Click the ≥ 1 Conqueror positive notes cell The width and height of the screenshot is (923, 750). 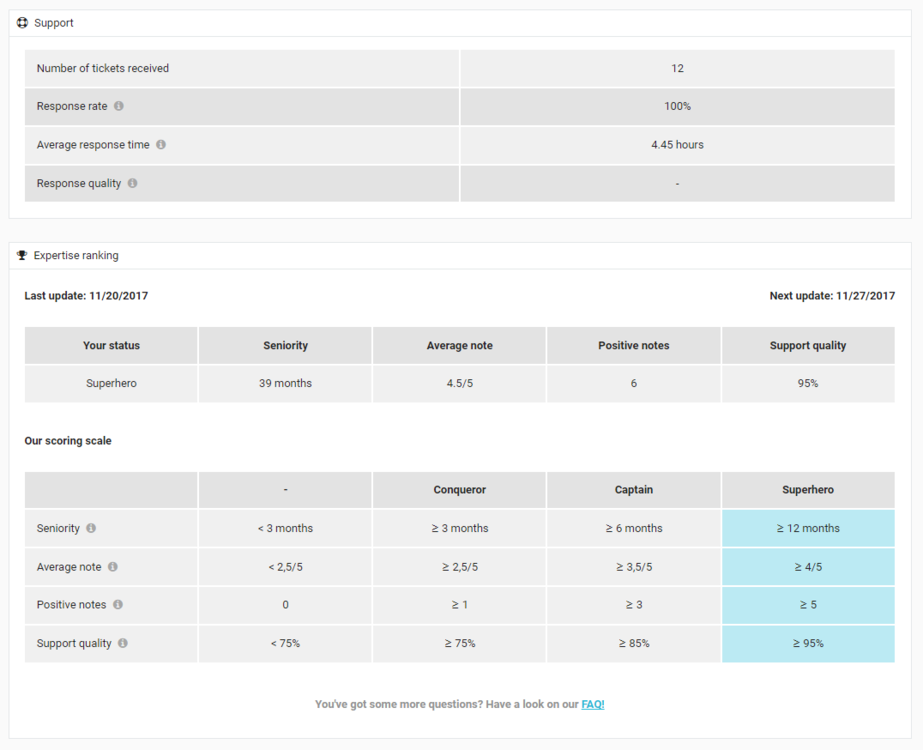[x=460, y=605]
